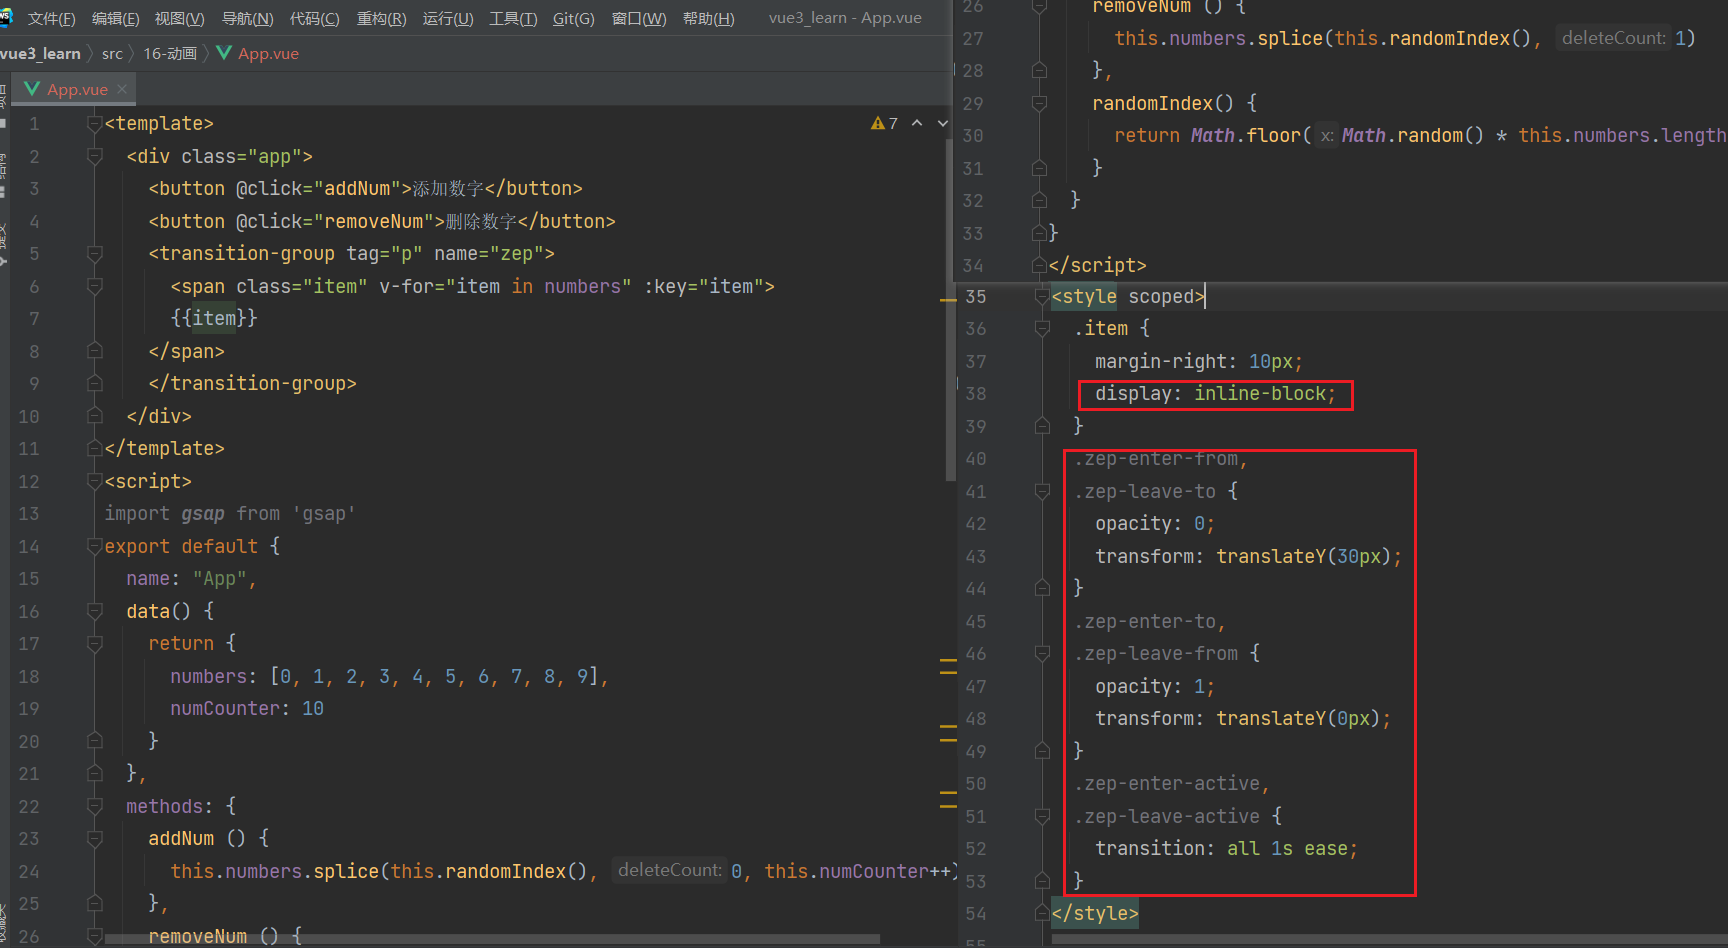Open the 重构(R) menu
Screen dimensions: 1728x948
pyautogui.click(x=381, y=18)
